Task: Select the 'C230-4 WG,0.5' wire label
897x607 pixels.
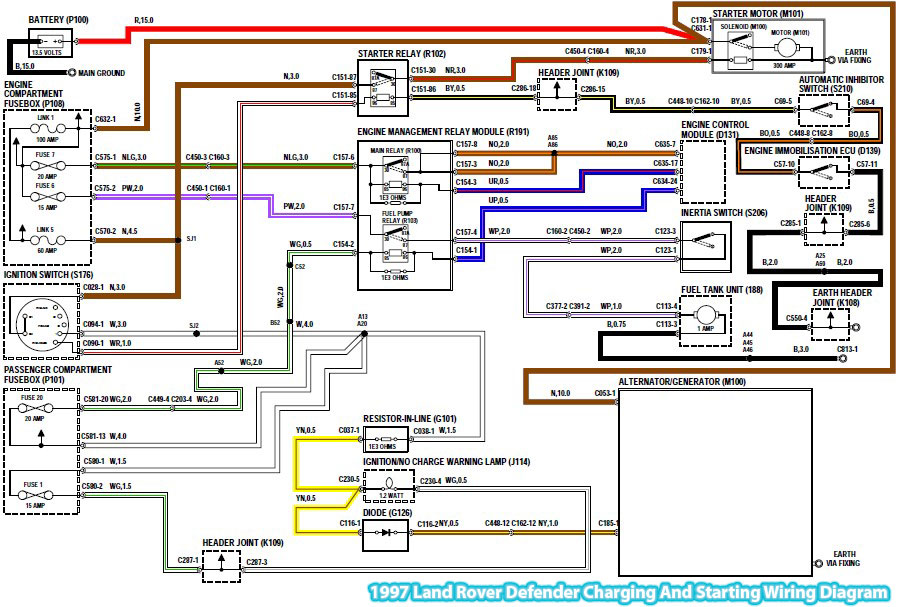Action: coord(443,481)
